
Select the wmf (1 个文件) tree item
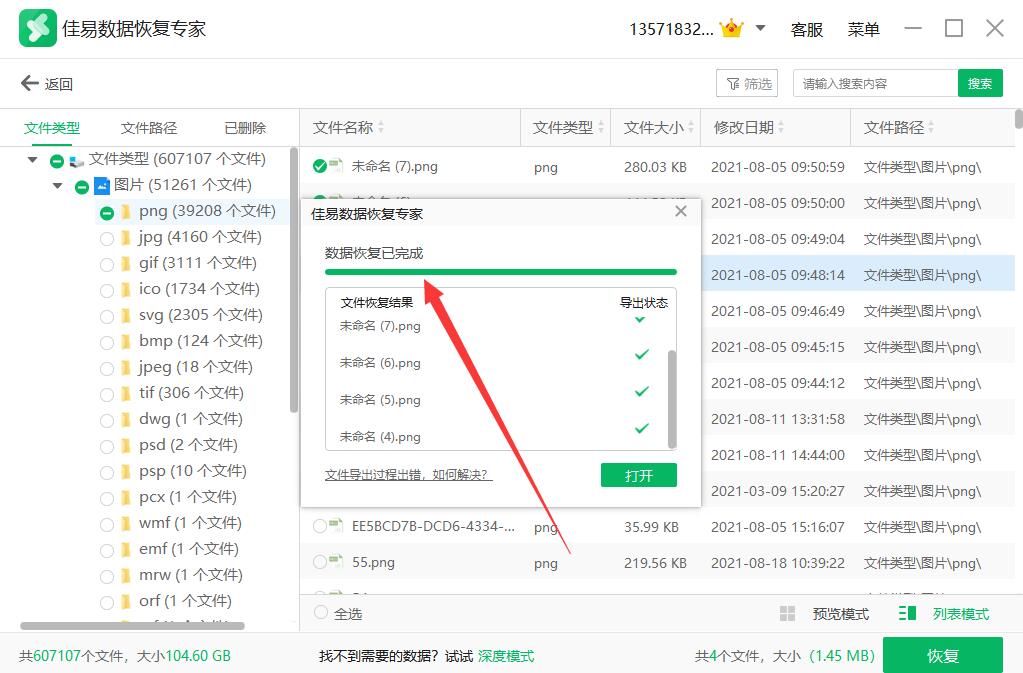click(190, 523)
